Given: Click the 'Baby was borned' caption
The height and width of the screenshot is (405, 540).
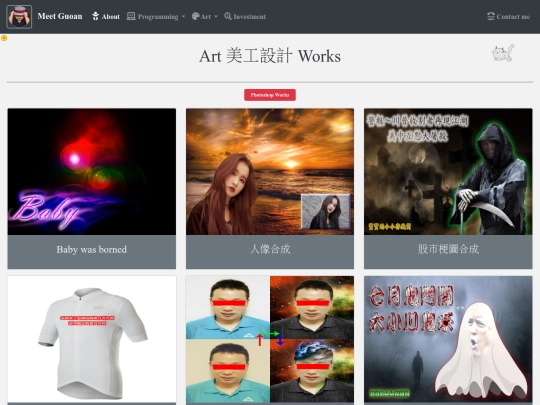Looking at the screenshot, I should click(x=92, y=249).
